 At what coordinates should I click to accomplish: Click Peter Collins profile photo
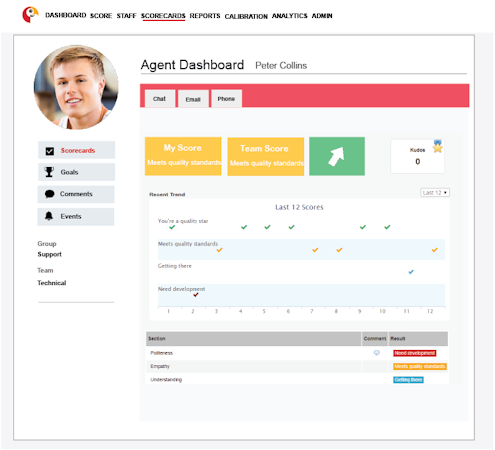tap(76, 87)
